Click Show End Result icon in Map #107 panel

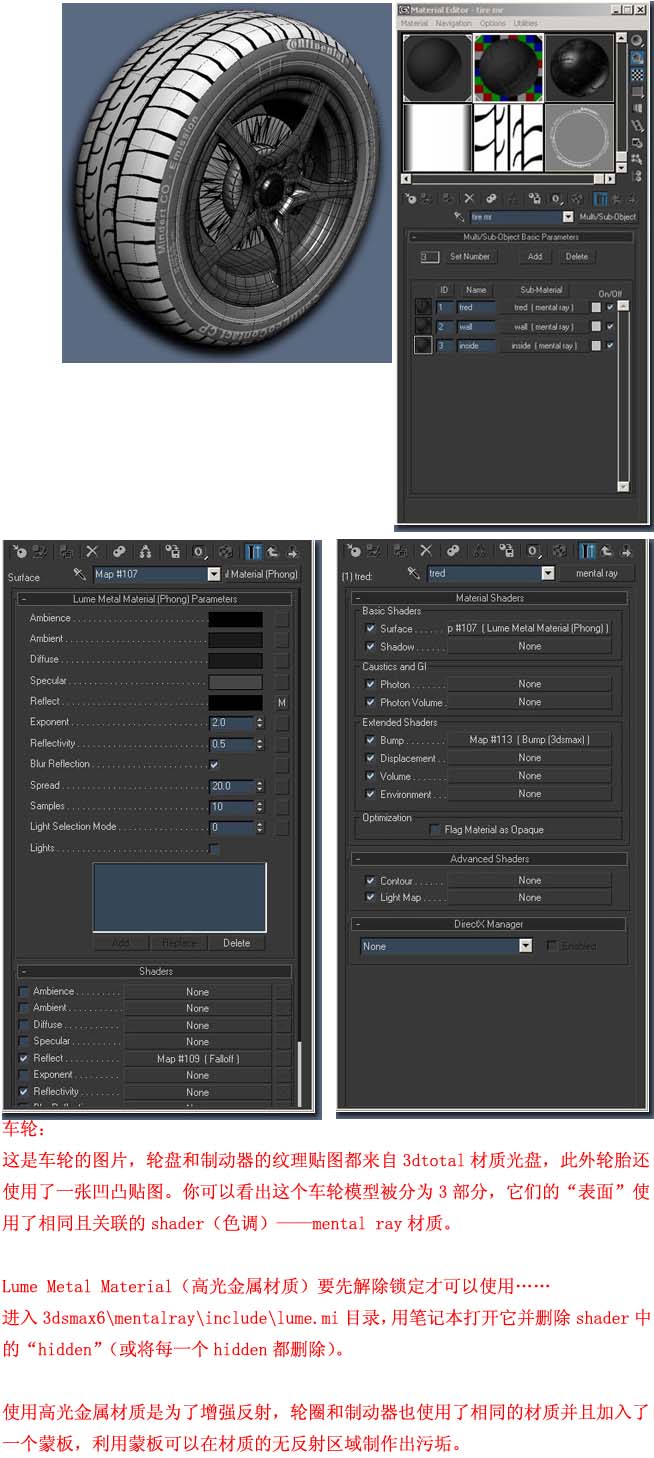click(254, 551)
